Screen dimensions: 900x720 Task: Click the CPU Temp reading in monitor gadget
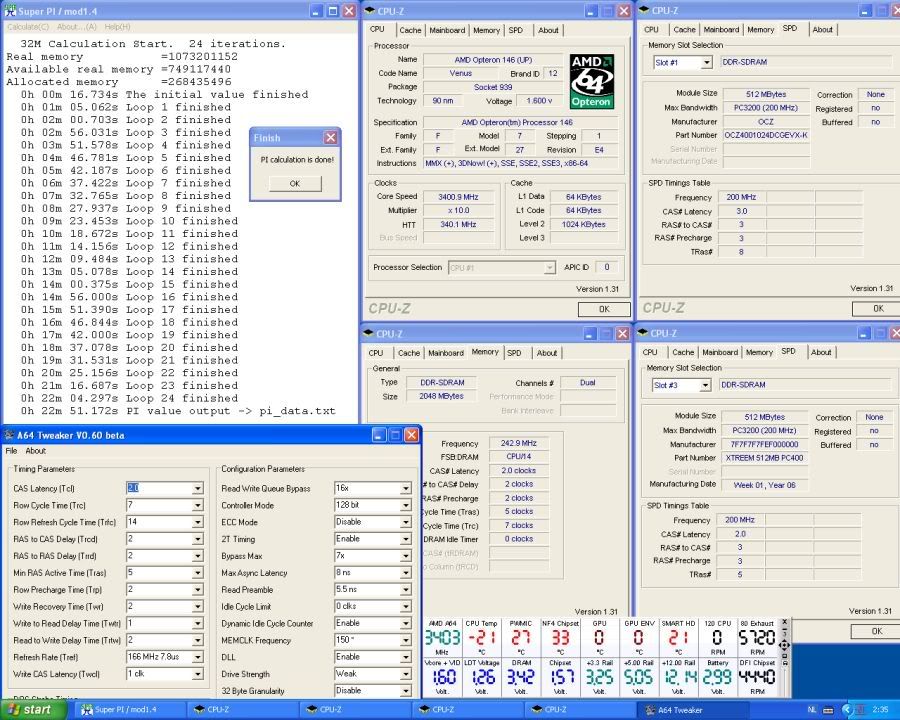point(482,638)
